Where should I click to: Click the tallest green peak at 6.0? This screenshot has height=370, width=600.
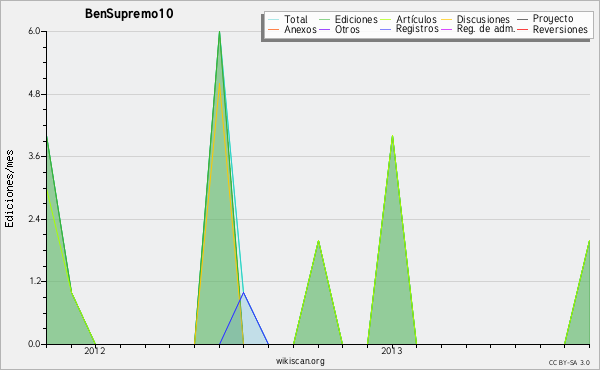(219, 32)
